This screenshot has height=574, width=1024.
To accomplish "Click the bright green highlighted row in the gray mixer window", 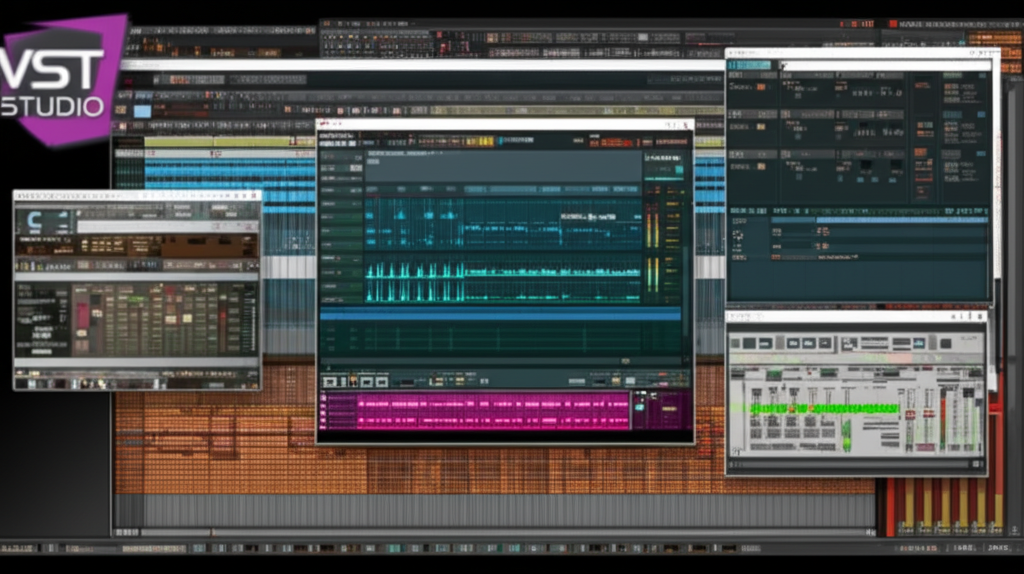I will pos(824,409).
